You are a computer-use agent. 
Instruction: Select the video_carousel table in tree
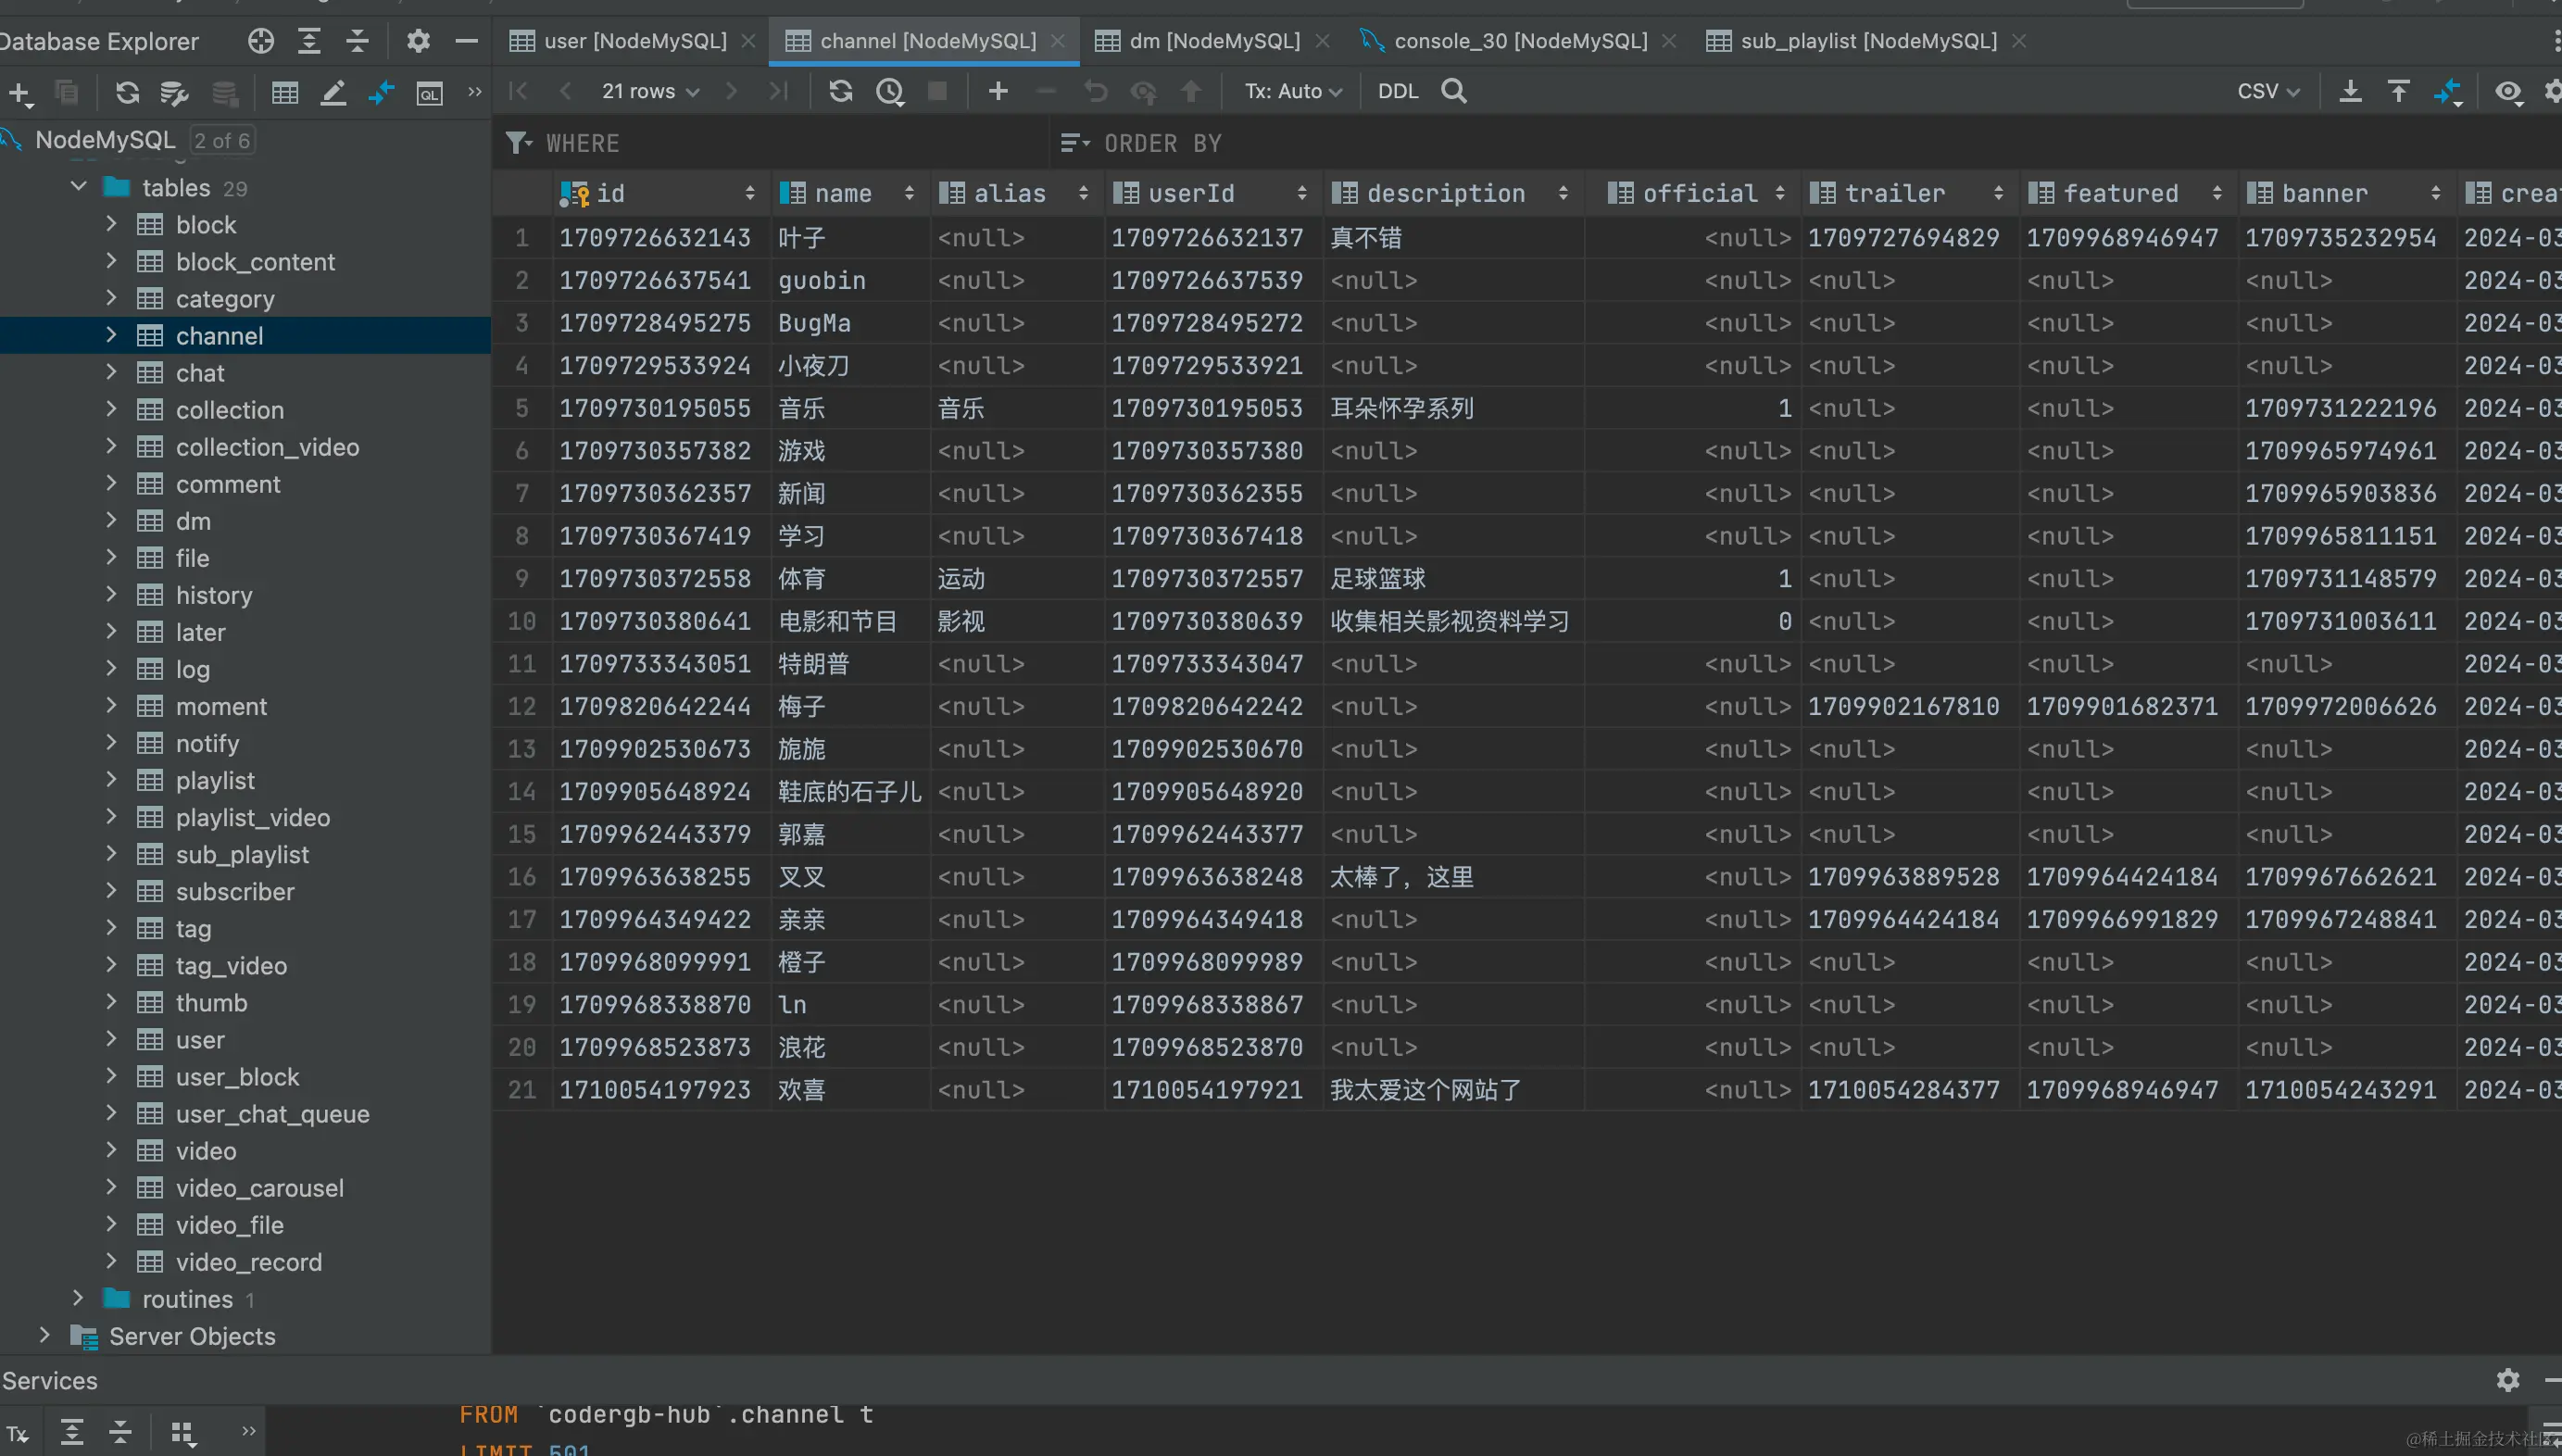click(259, 1187)
